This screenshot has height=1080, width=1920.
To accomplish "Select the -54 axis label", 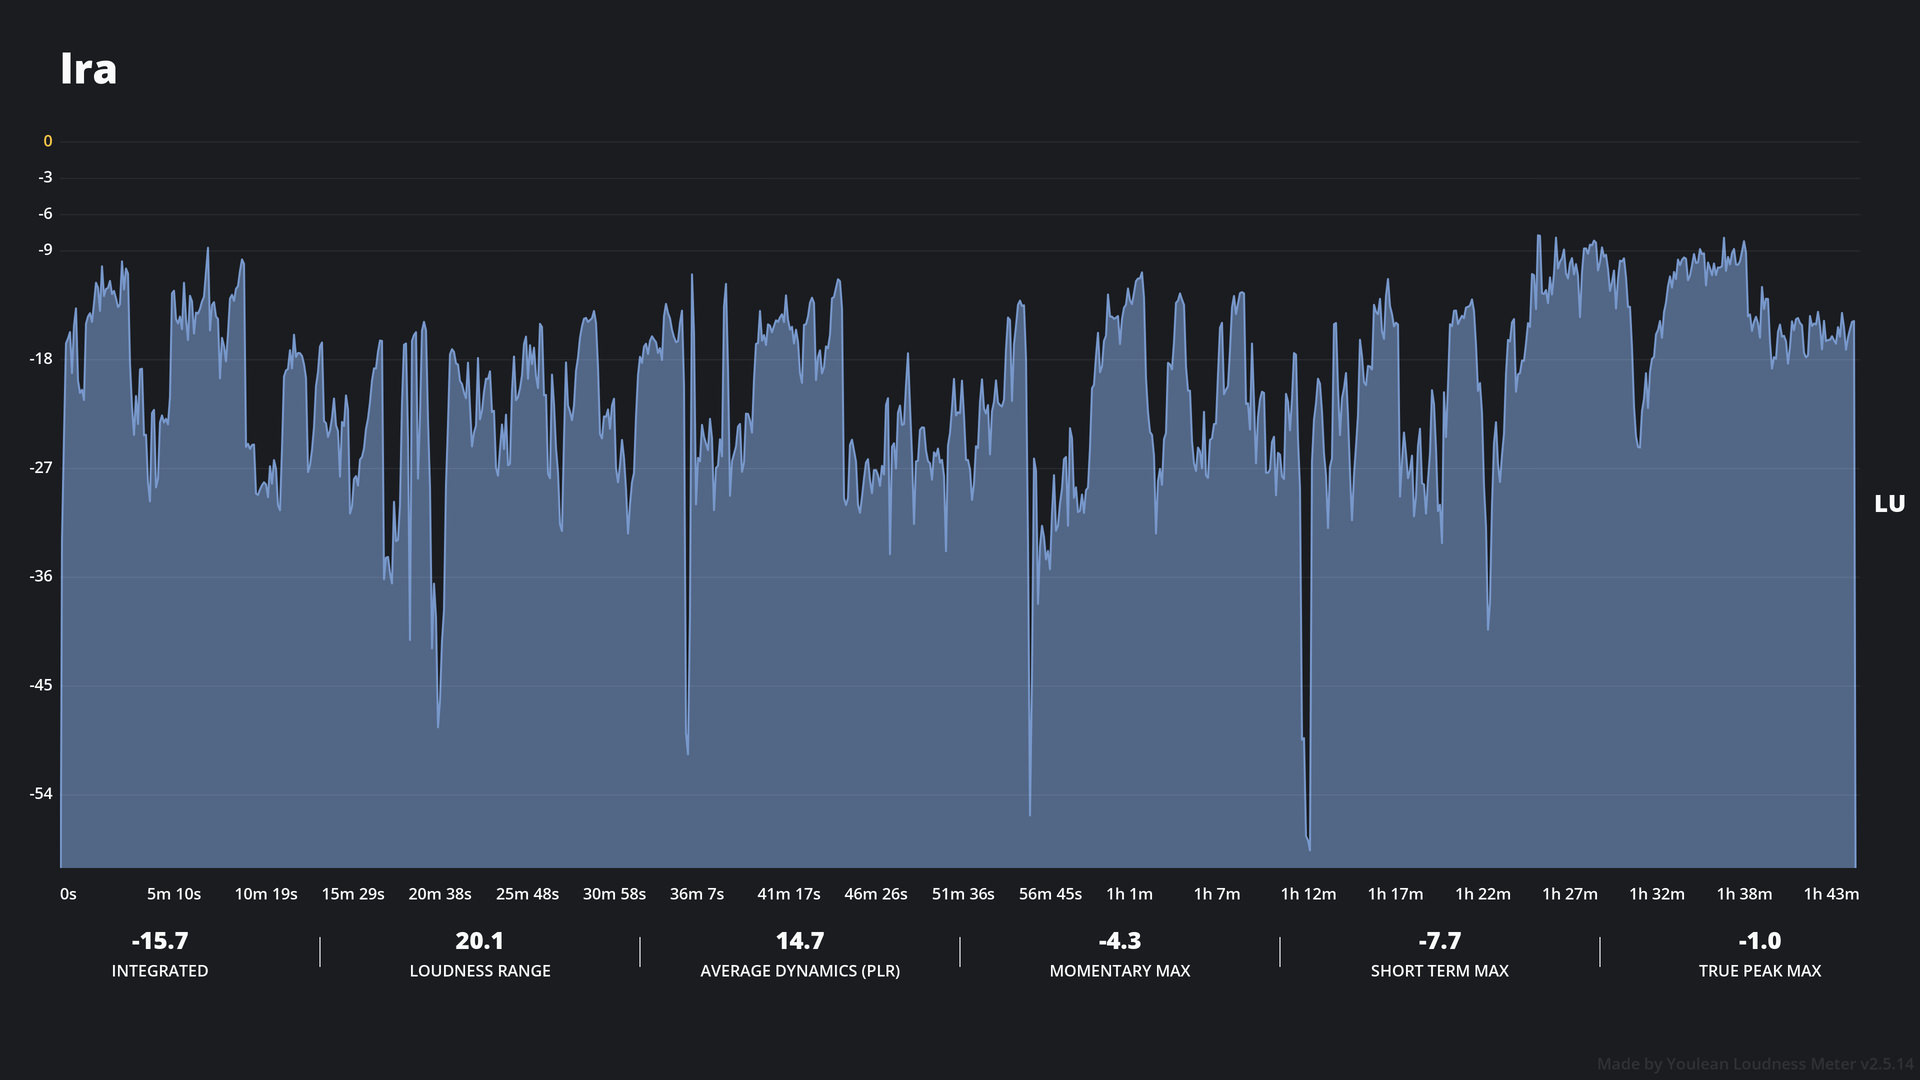I will pos(41,794).
